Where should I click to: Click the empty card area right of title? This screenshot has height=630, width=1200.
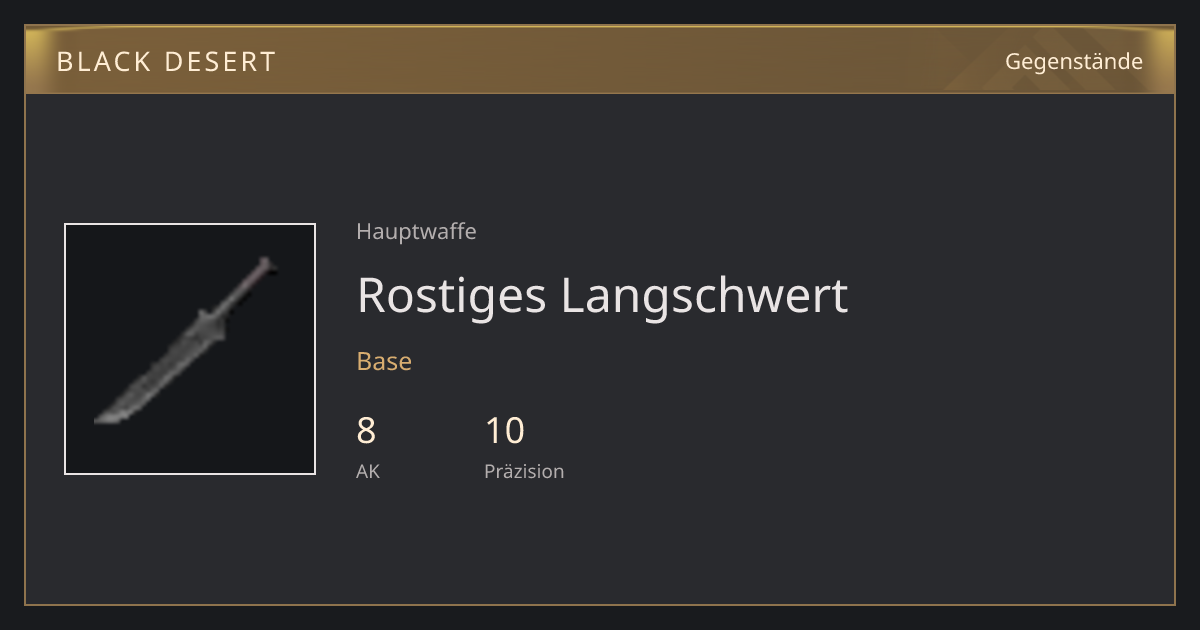pos(1010,294)
